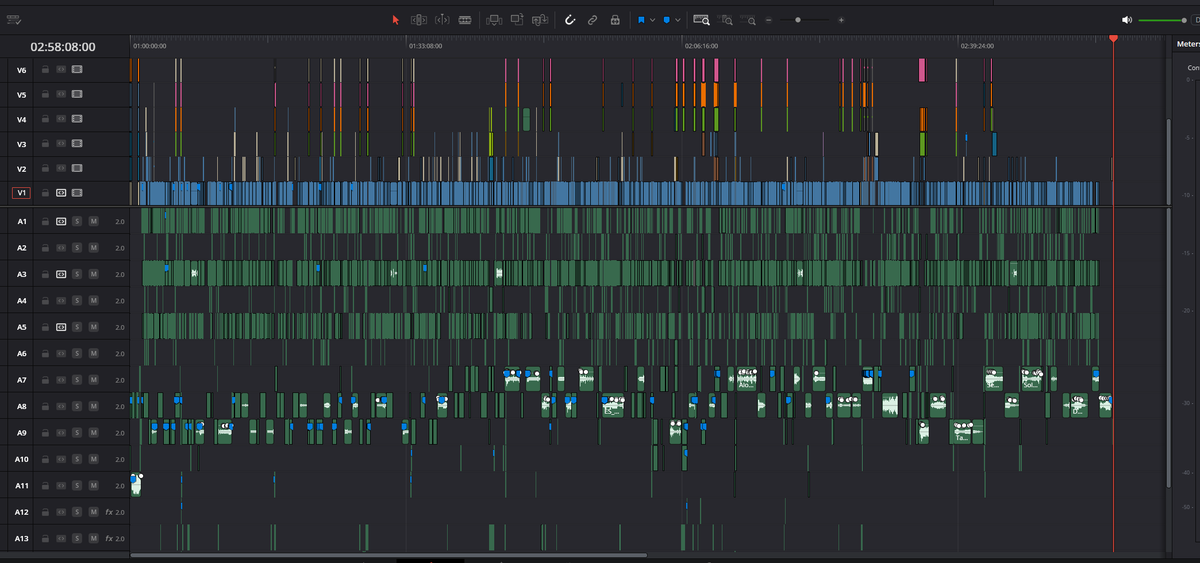Click the speaker volume icon

pyautogui.click(x=1127, y=20)
